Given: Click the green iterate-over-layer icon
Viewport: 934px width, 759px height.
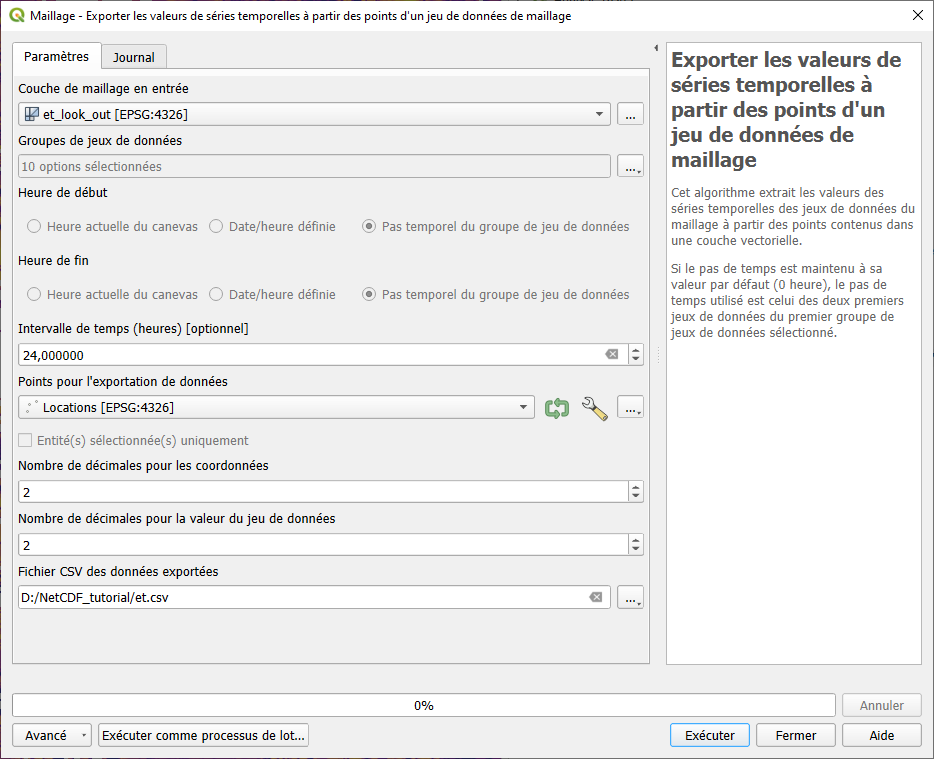Looking at the screenshot, I should point(557,408).
